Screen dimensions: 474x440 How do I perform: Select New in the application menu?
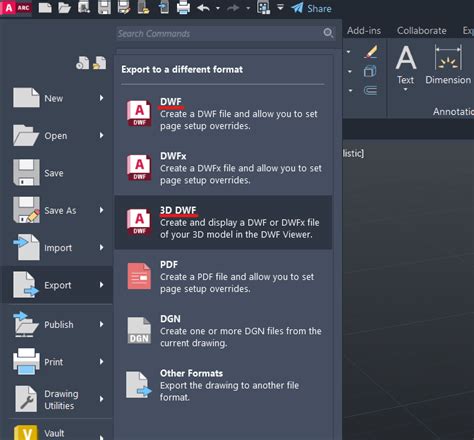tap(58, 98)
